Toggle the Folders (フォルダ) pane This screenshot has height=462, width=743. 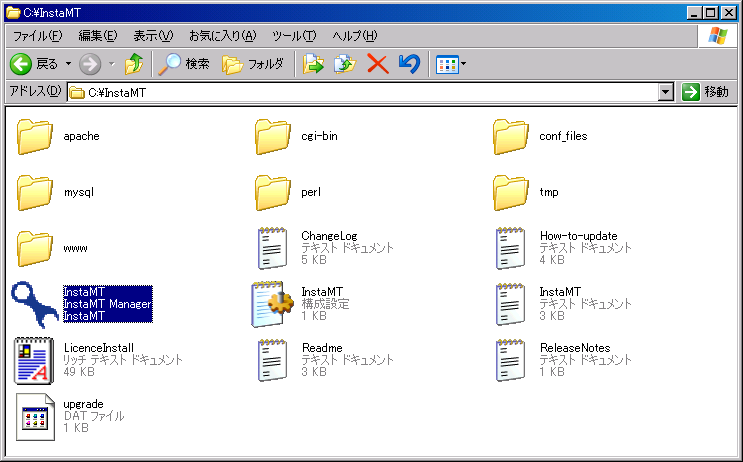click(x=253, y=64)
